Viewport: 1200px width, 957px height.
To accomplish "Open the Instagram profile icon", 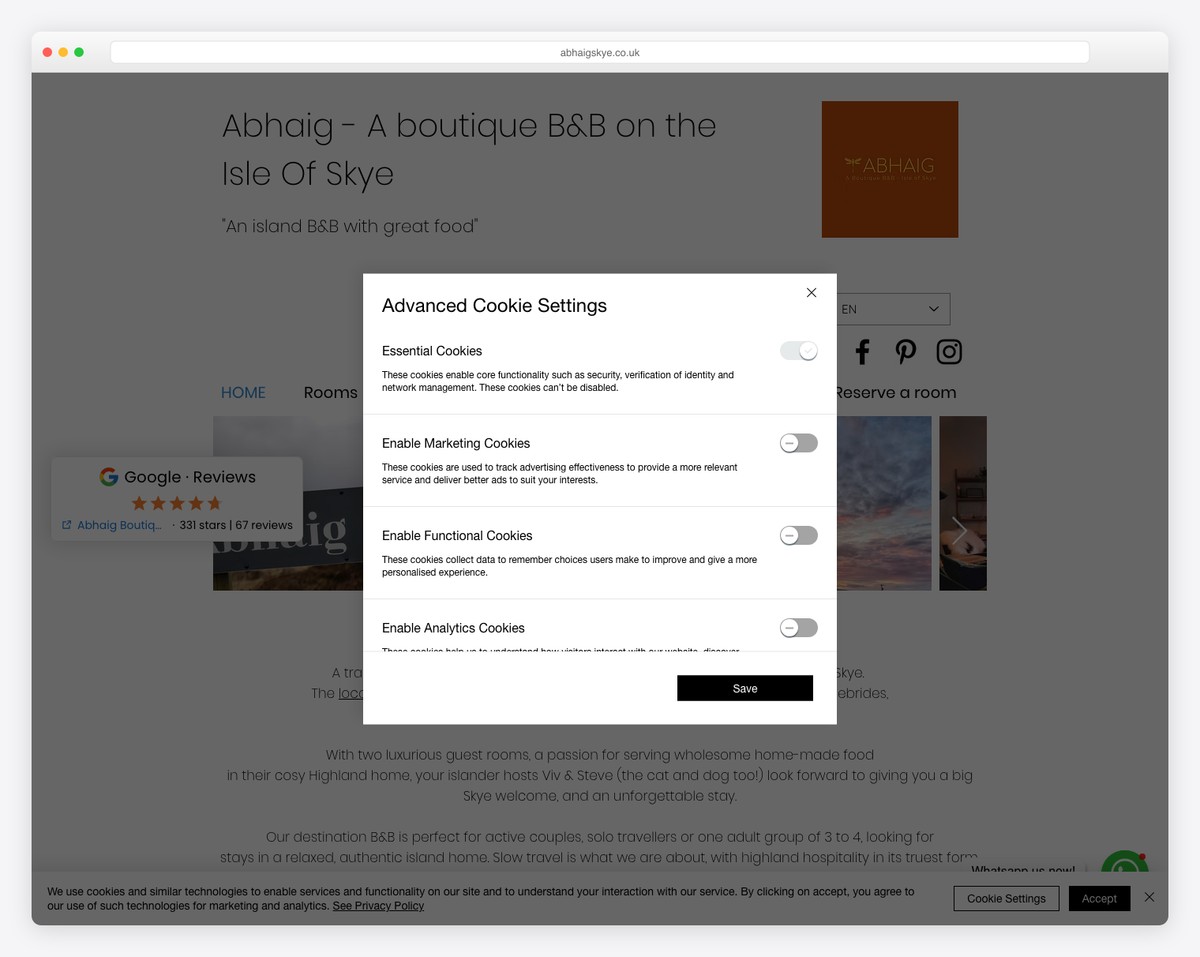I will click(948, 351).
